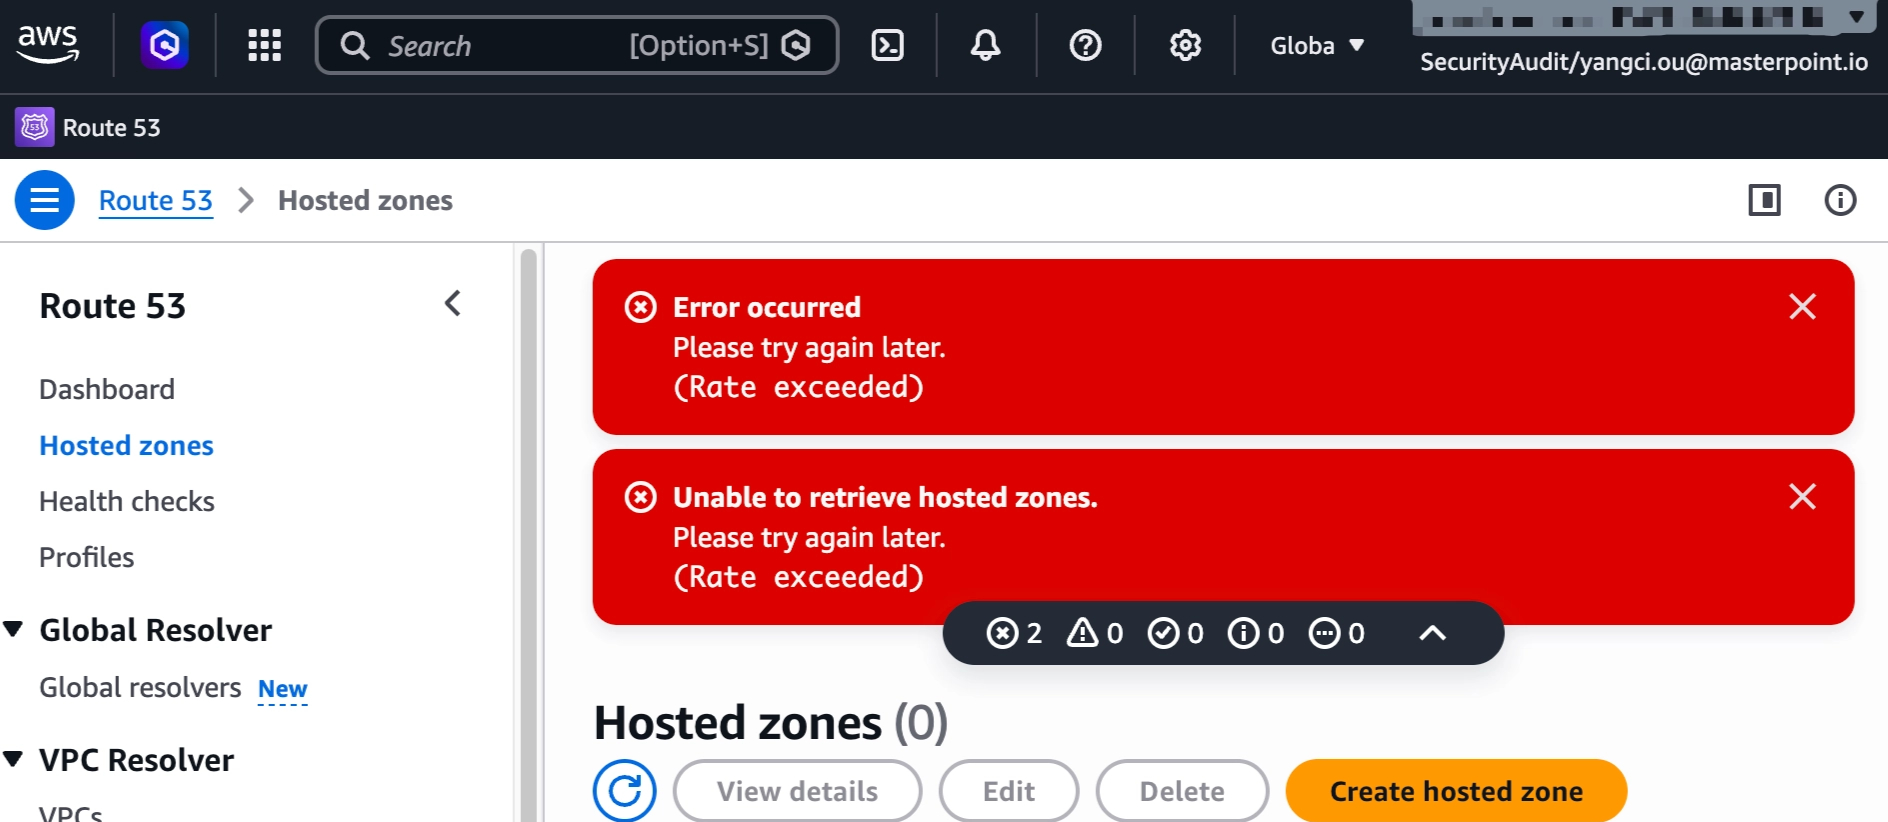Open Route 53 service shortcut in favorites bar
1888x822 pixels.
click(x=88, y=127)
